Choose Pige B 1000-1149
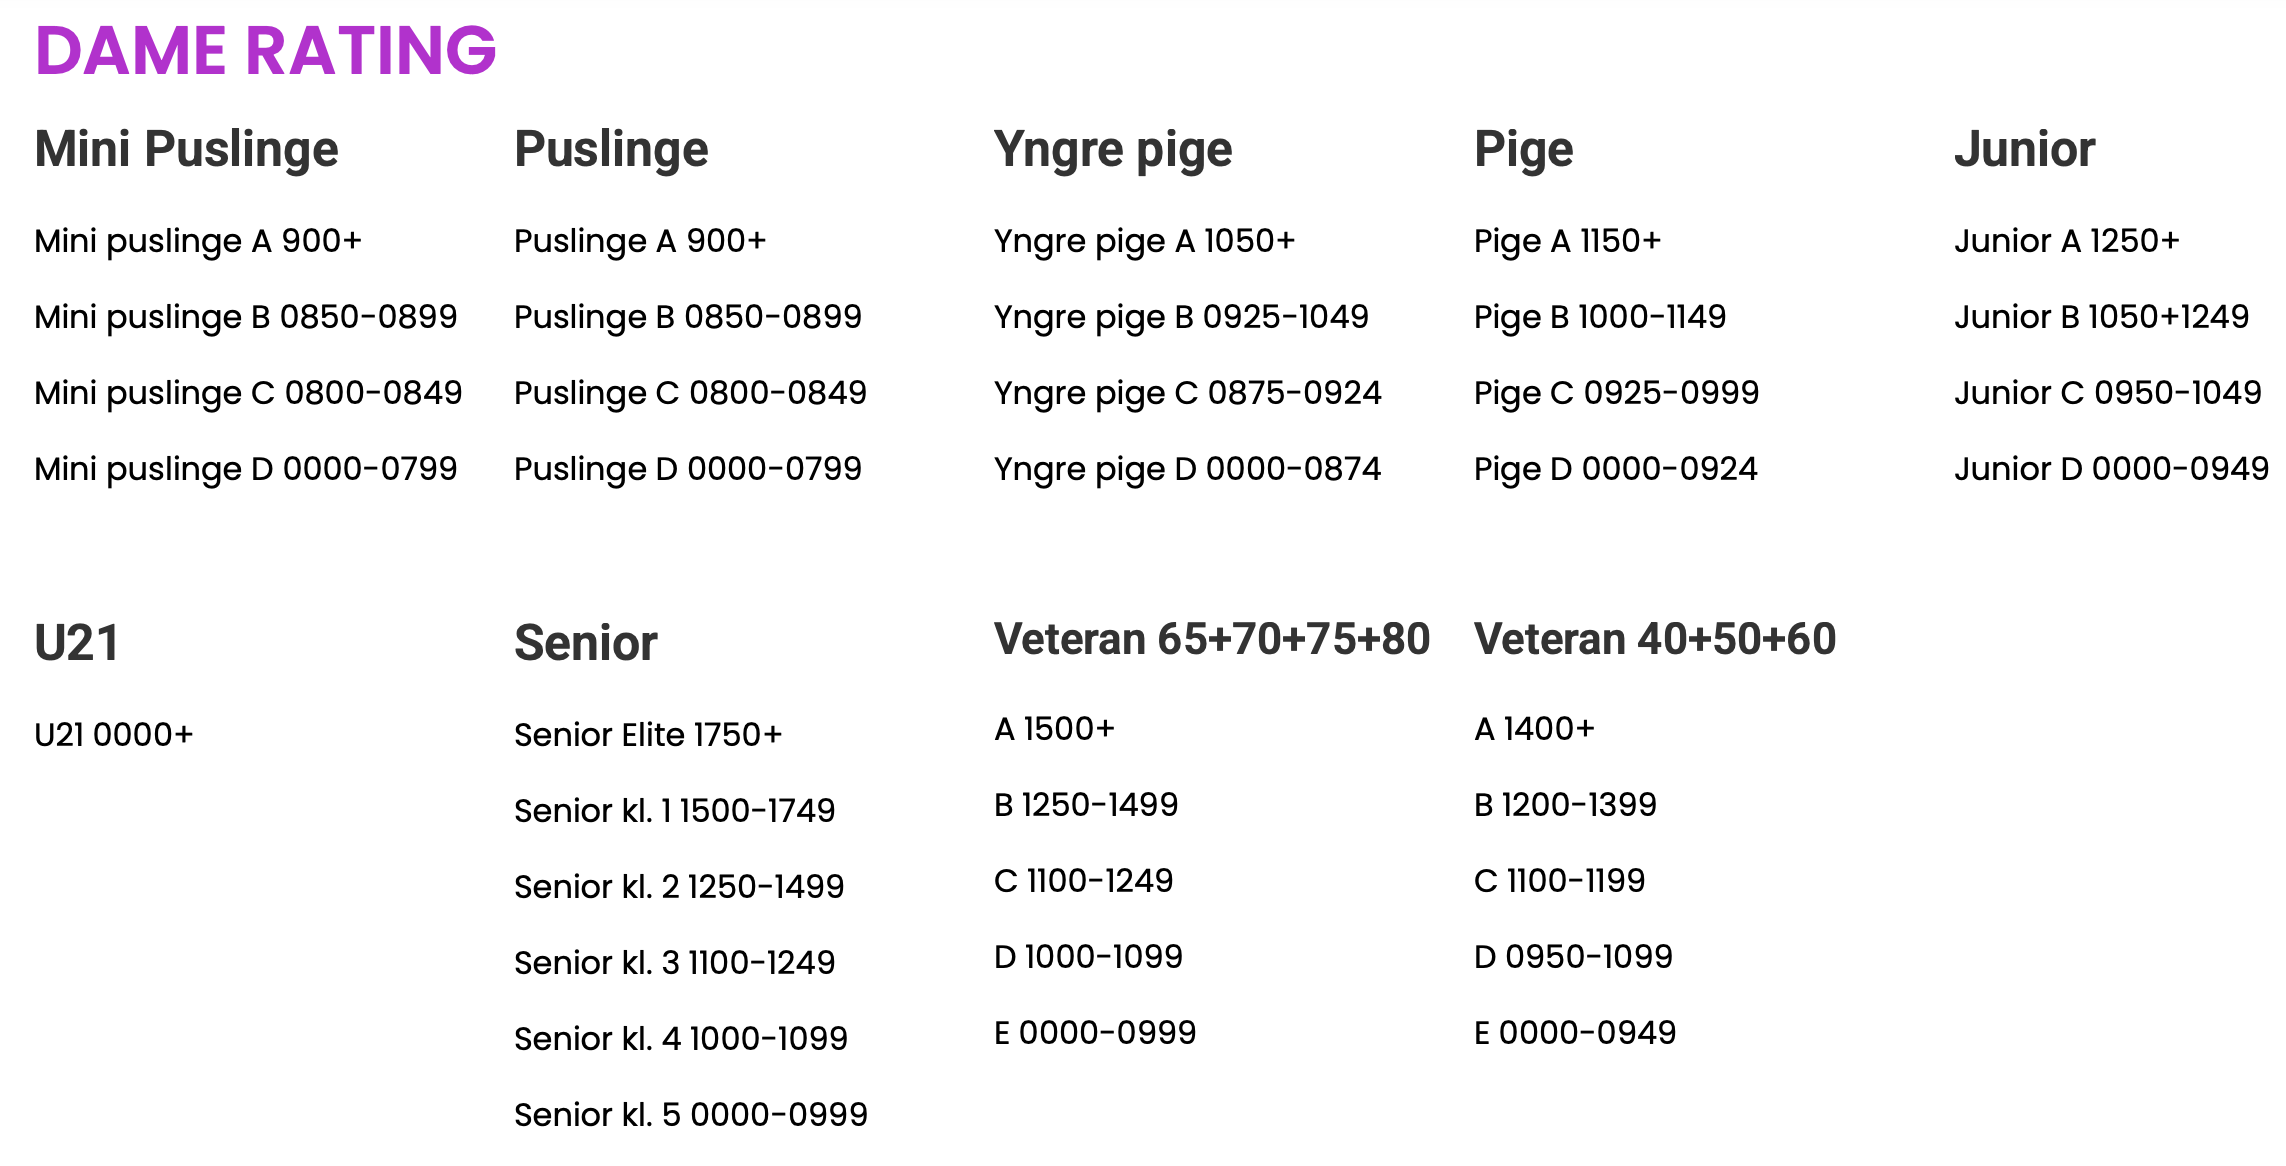Viewport: 2286px width, 1166px height. [1601, 317]
